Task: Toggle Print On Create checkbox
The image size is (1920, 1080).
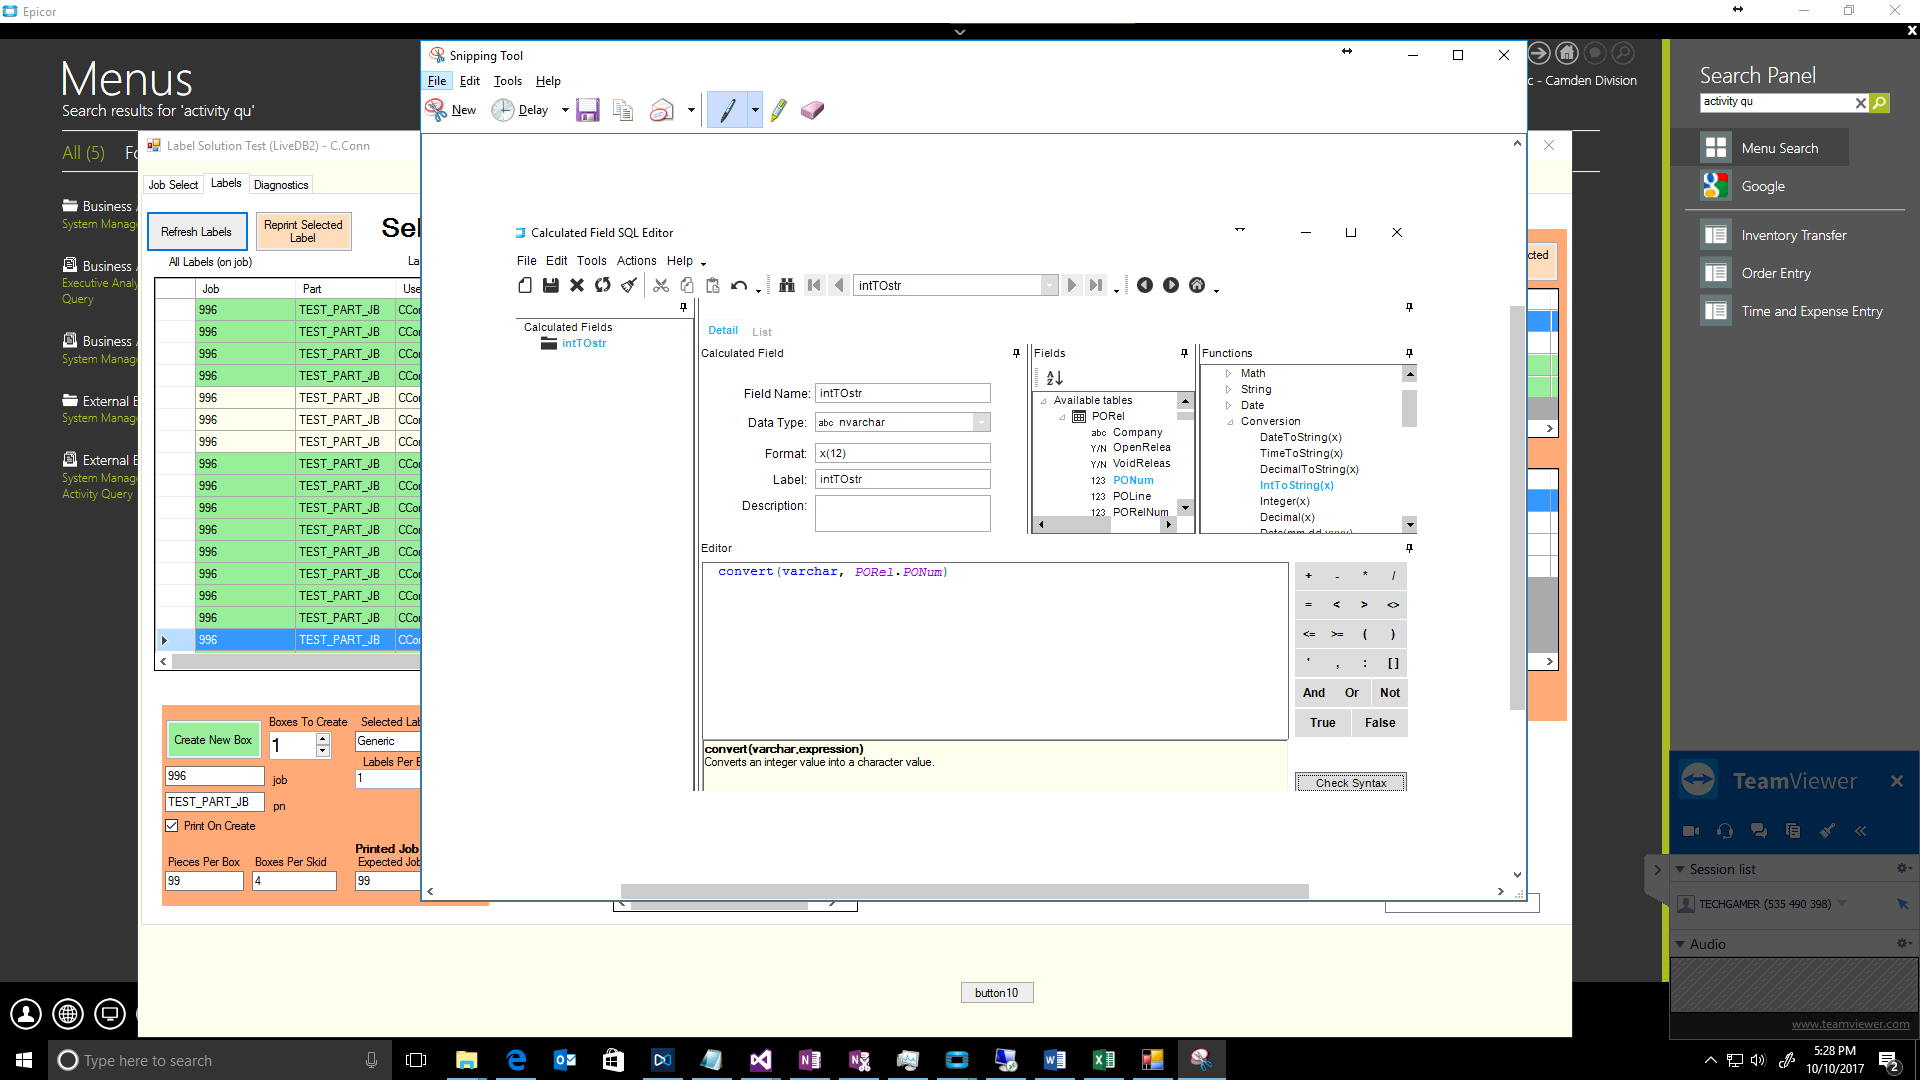Action: tap(172, 826)
